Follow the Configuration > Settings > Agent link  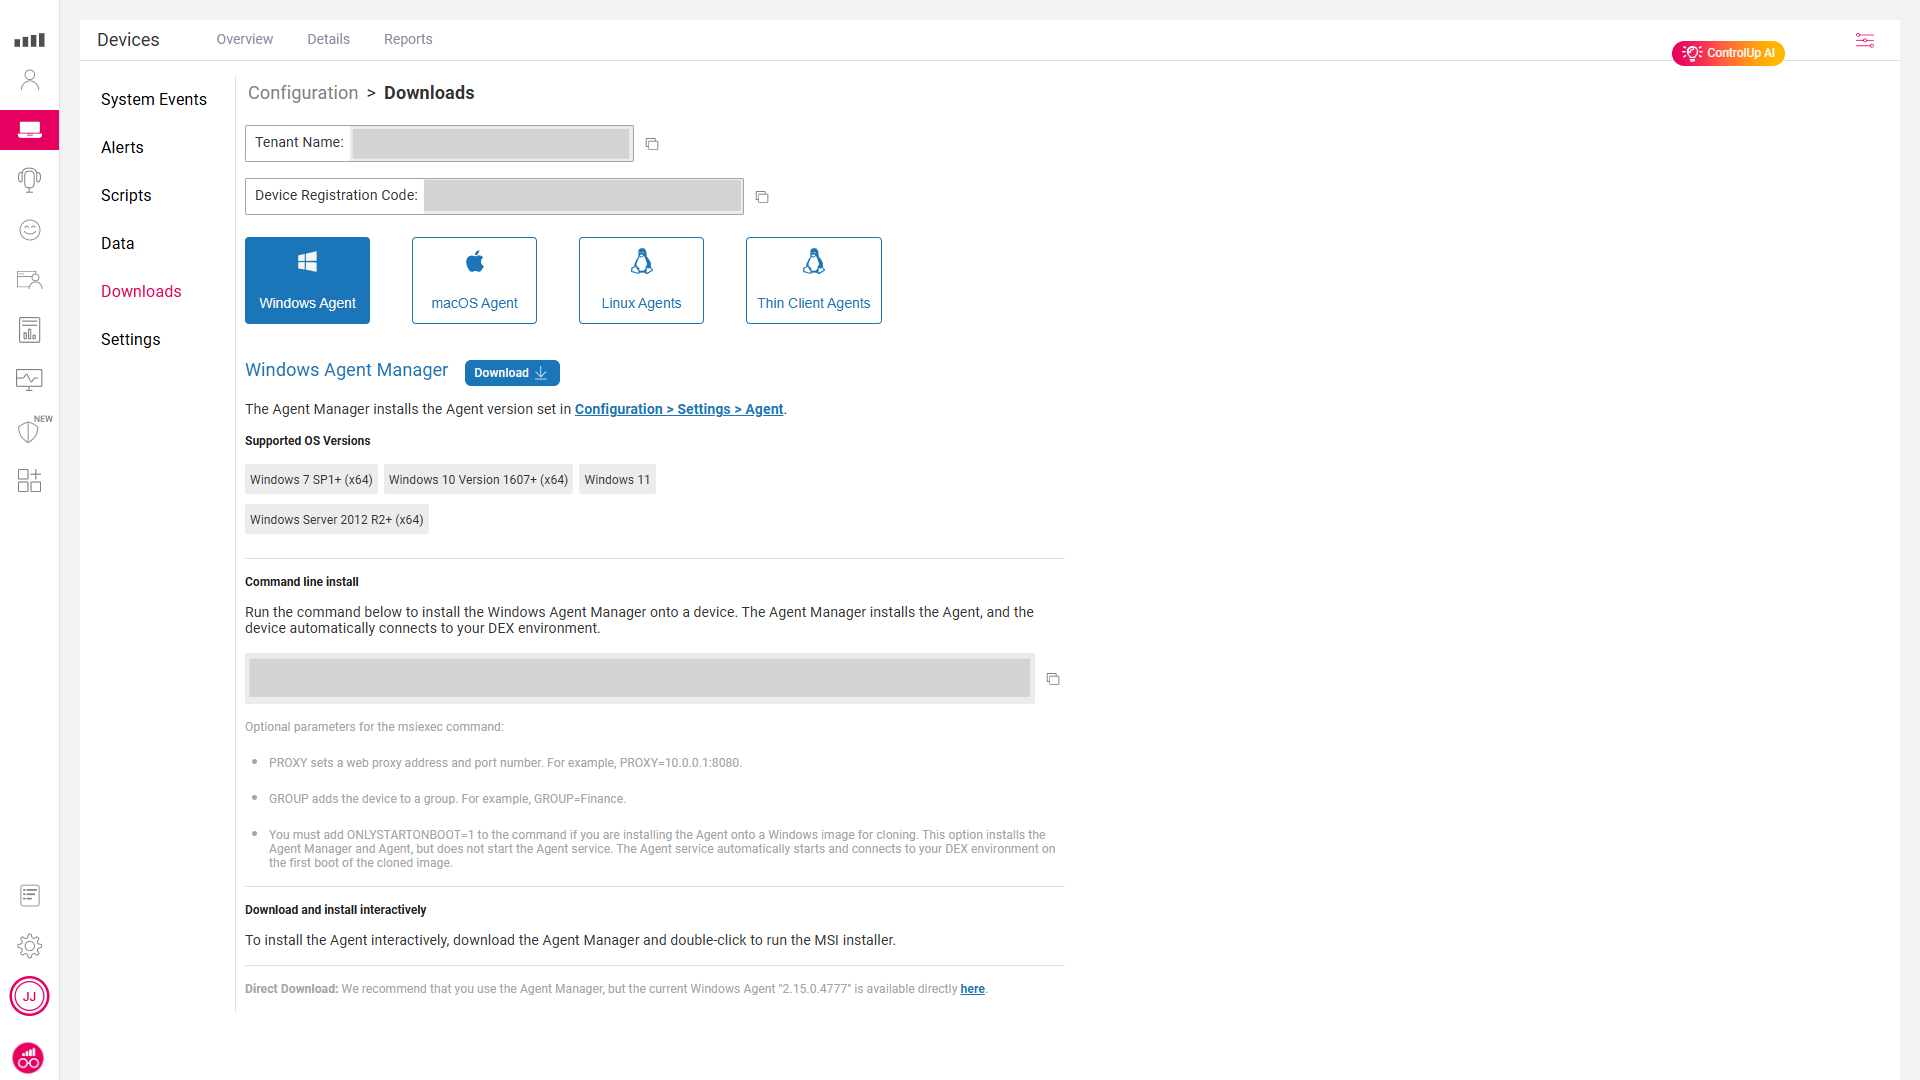point(679,409)
